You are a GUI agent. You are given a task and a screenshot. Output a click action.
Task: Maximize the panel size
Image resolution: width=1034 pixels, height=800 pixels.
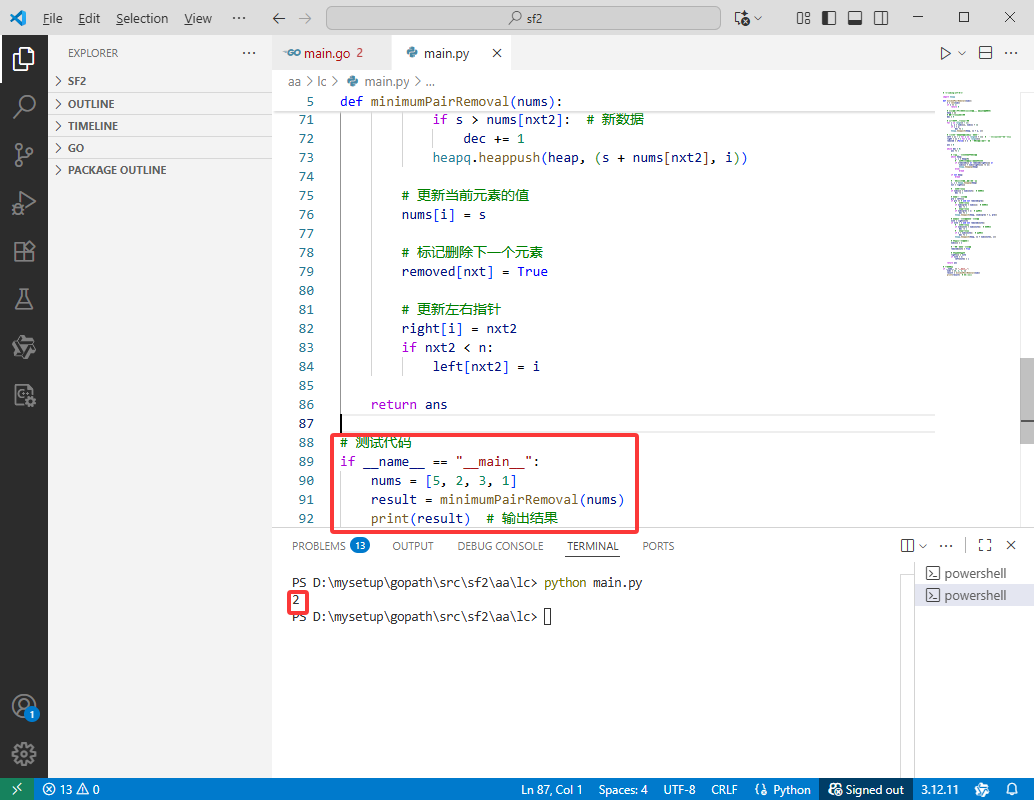tap(985, 545)
